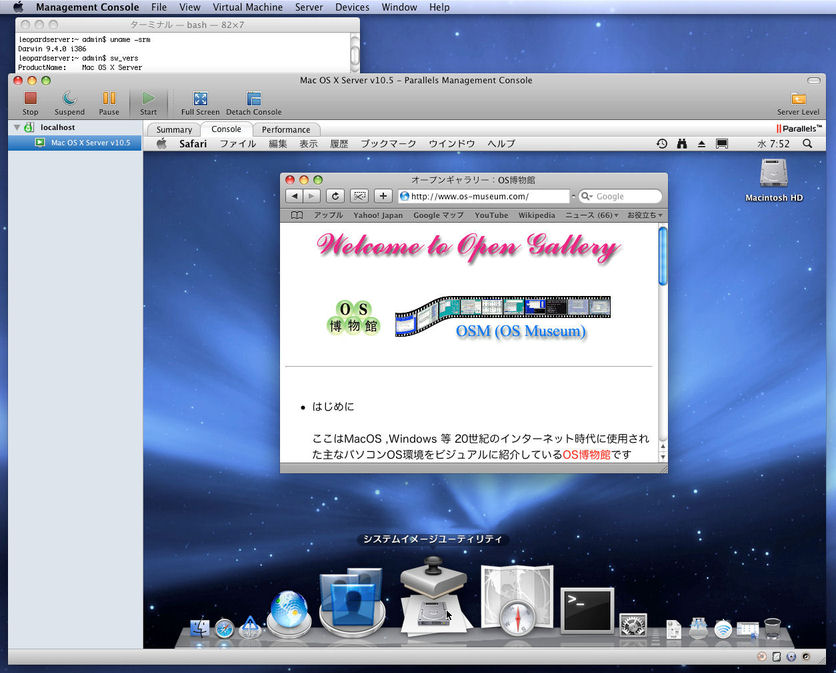The height and width of the screenshot is (673, 836).
Task: Click the eject menu bar icon
Action: (702, 143)
